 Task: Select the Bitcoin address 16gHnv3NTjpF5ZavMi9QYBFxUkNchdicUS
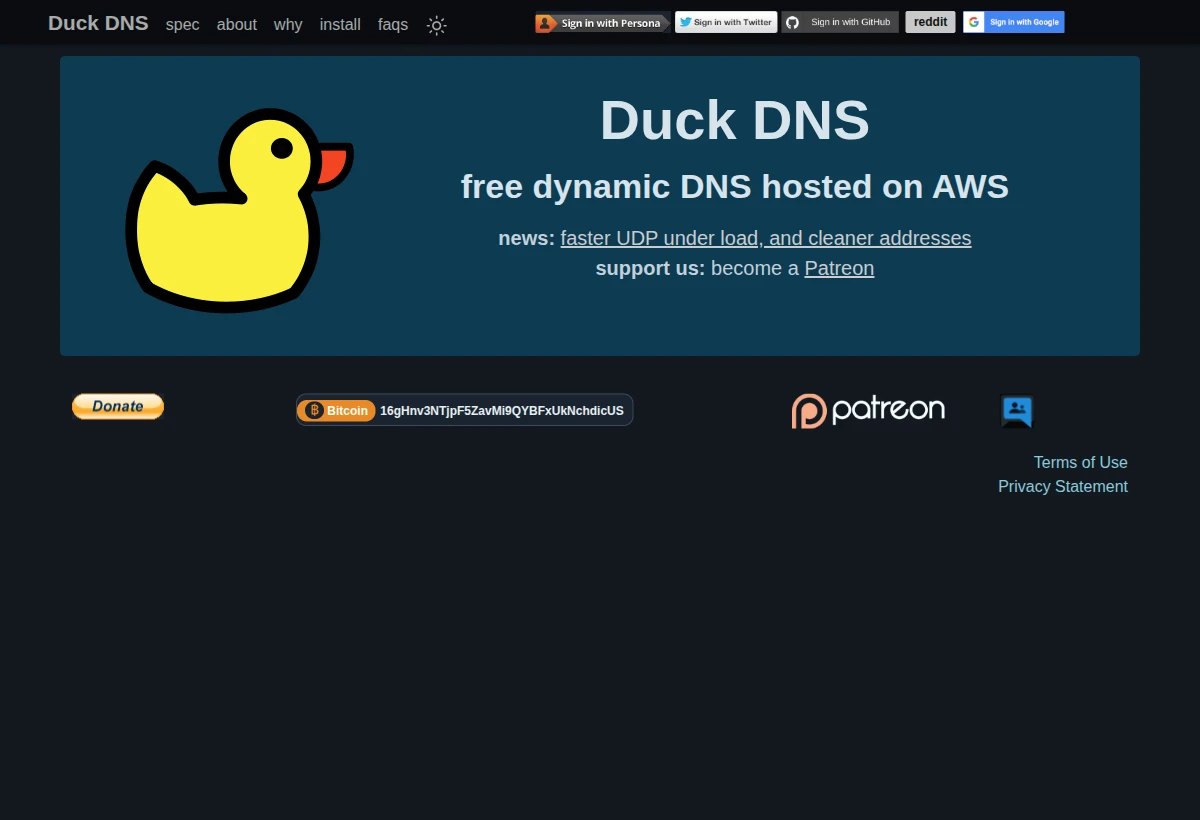tap(502, 411)
